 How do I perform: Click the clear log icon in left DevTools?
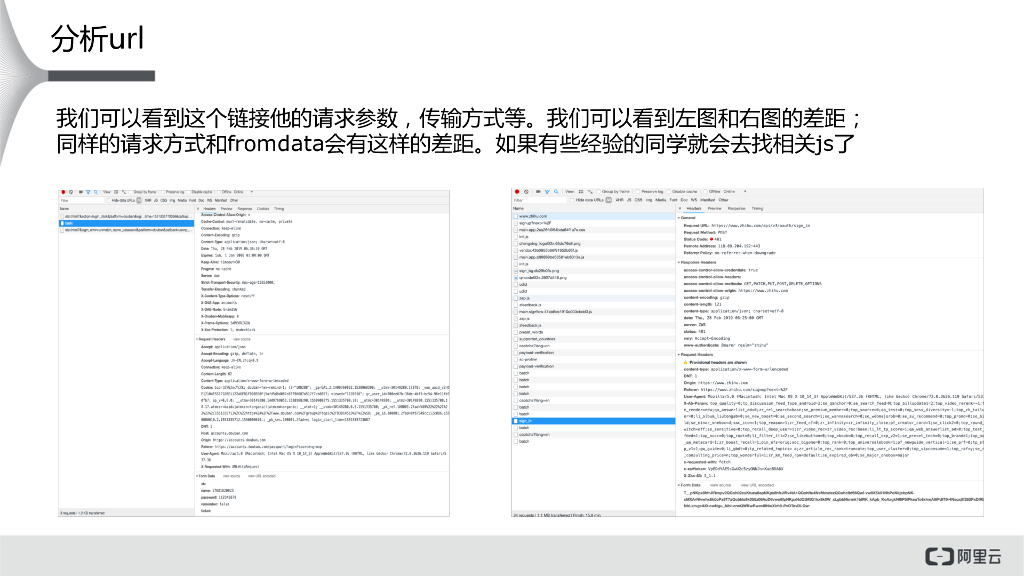click(71, 192)
